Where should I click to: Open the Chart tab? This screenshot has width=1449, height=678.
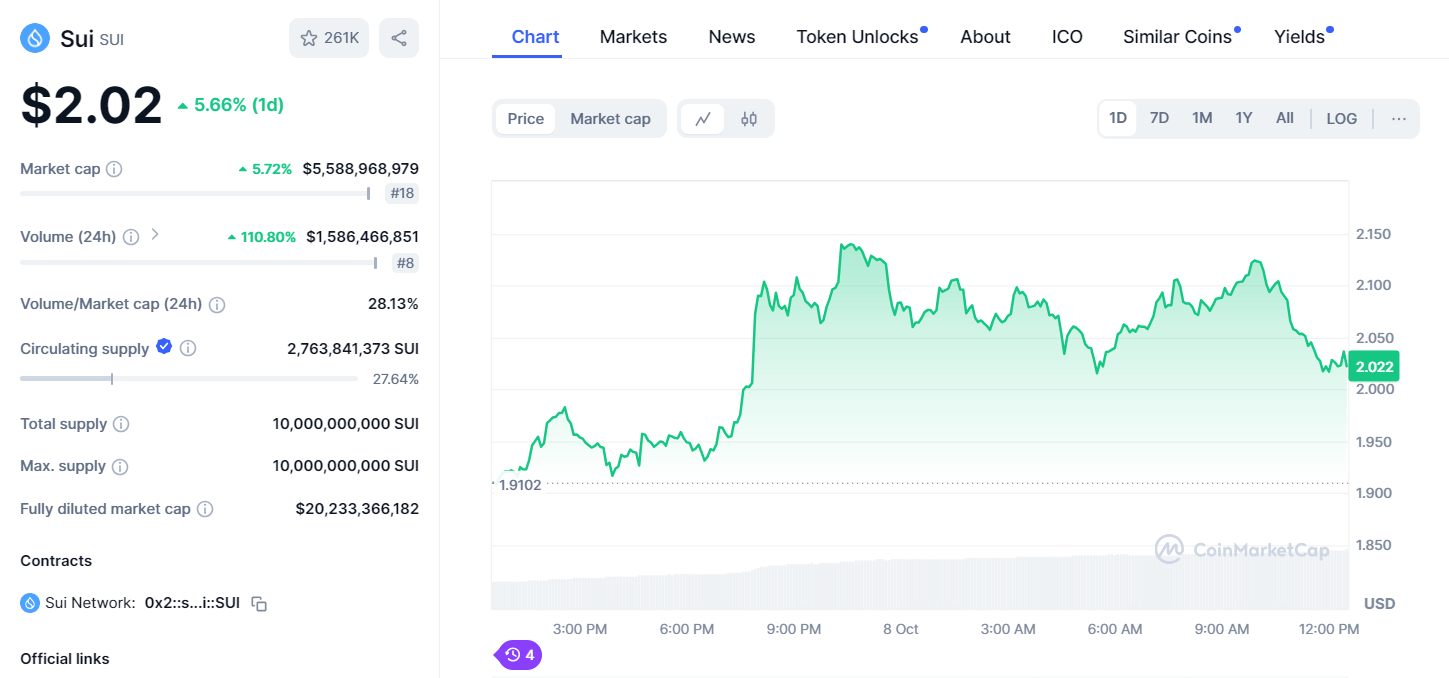coord(535,37)
